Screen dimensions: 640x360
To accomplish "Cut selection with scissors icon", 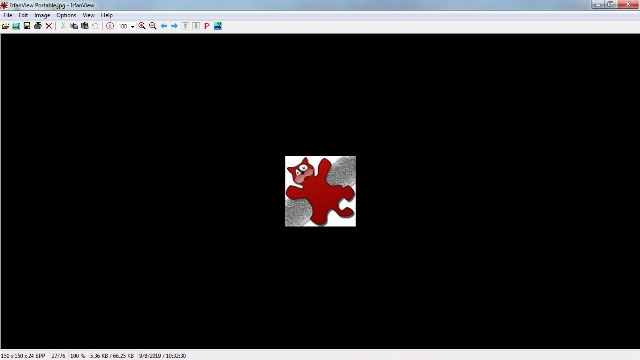I will [x=63, y=26].
